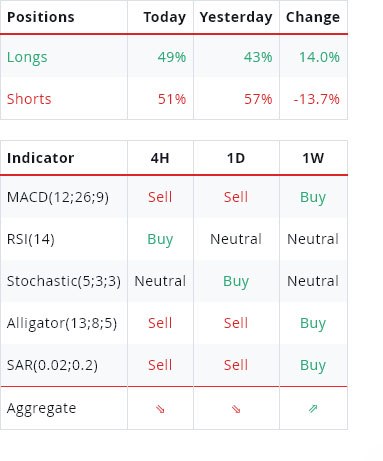Click the Shorts change value -13.7%
The image size is (383, 461).
[317, 99]
